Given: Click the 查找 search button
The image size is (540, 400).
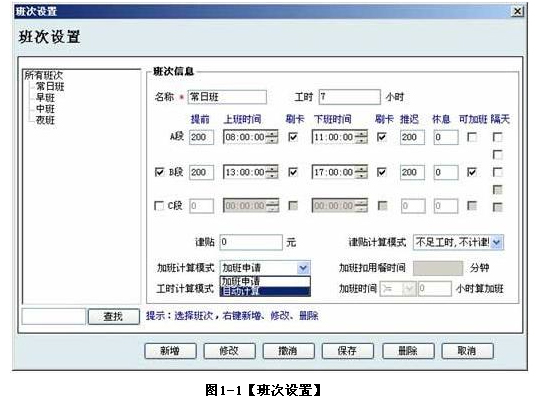Looking at the screenshot, I should (114, 317).
